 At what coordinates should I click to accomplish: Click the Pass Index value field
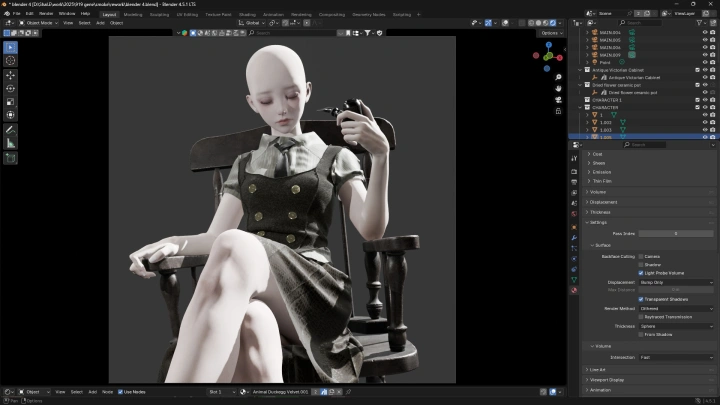pyautogui.click(x=676, y=233)
